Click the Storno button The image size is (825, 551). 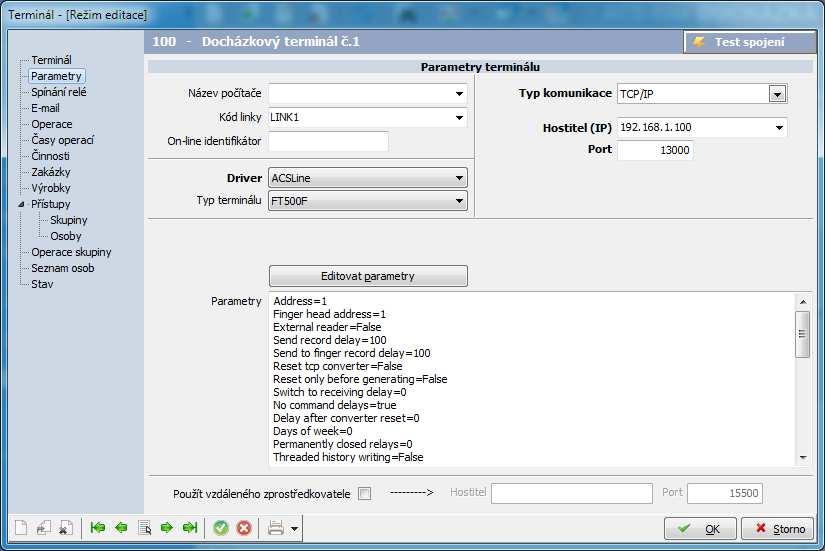click(x=778, y=528)
